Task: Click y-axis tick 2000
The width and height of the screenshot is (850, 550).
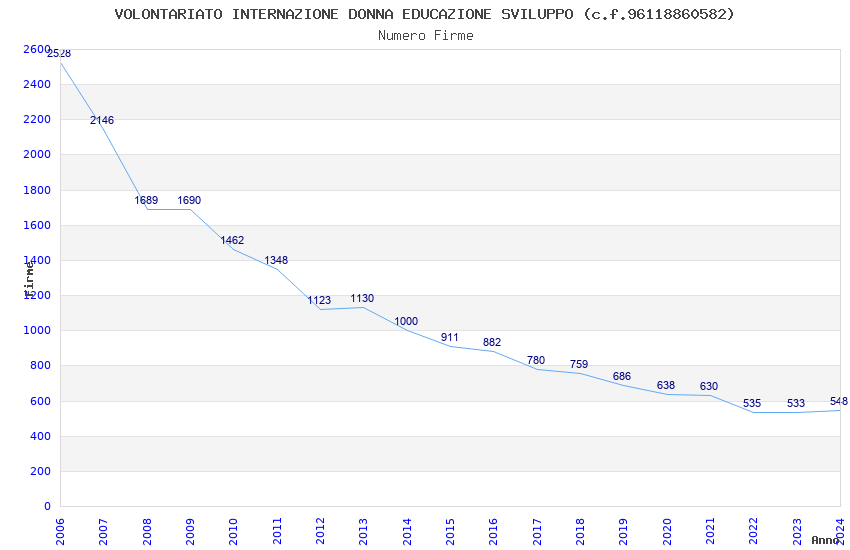Action: 37,154
